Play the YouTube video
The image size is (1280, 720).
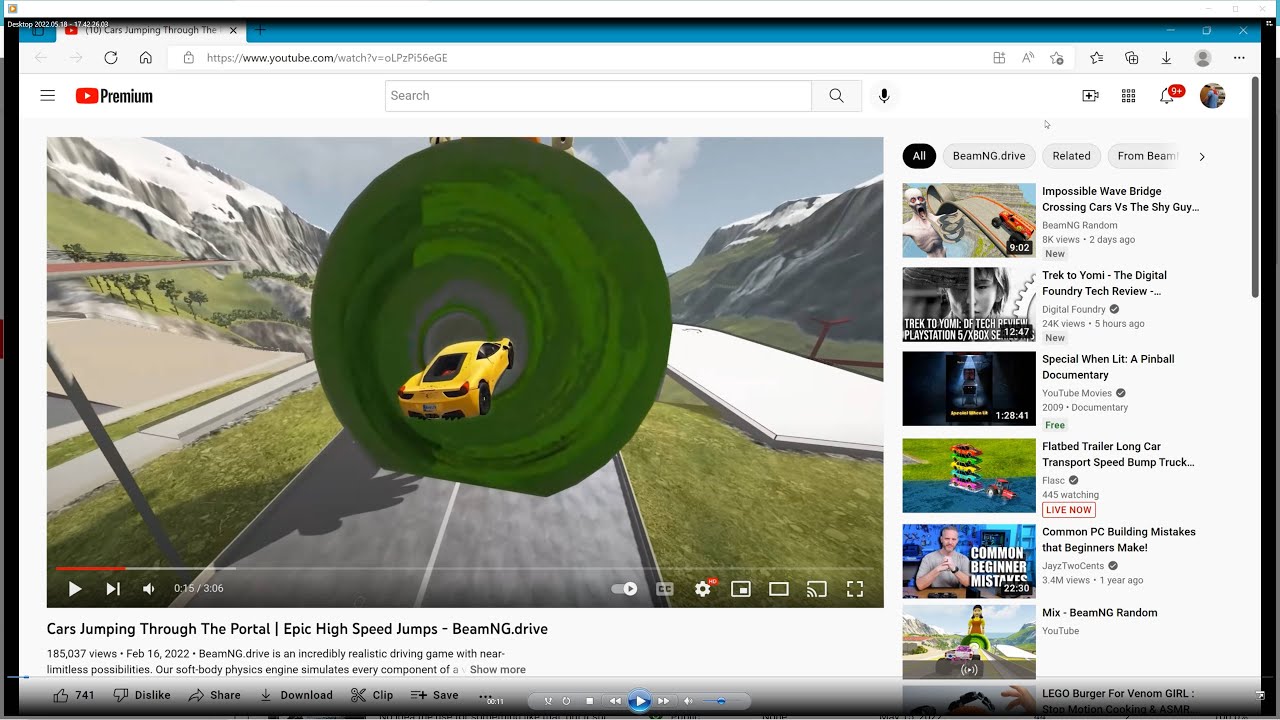75,589
